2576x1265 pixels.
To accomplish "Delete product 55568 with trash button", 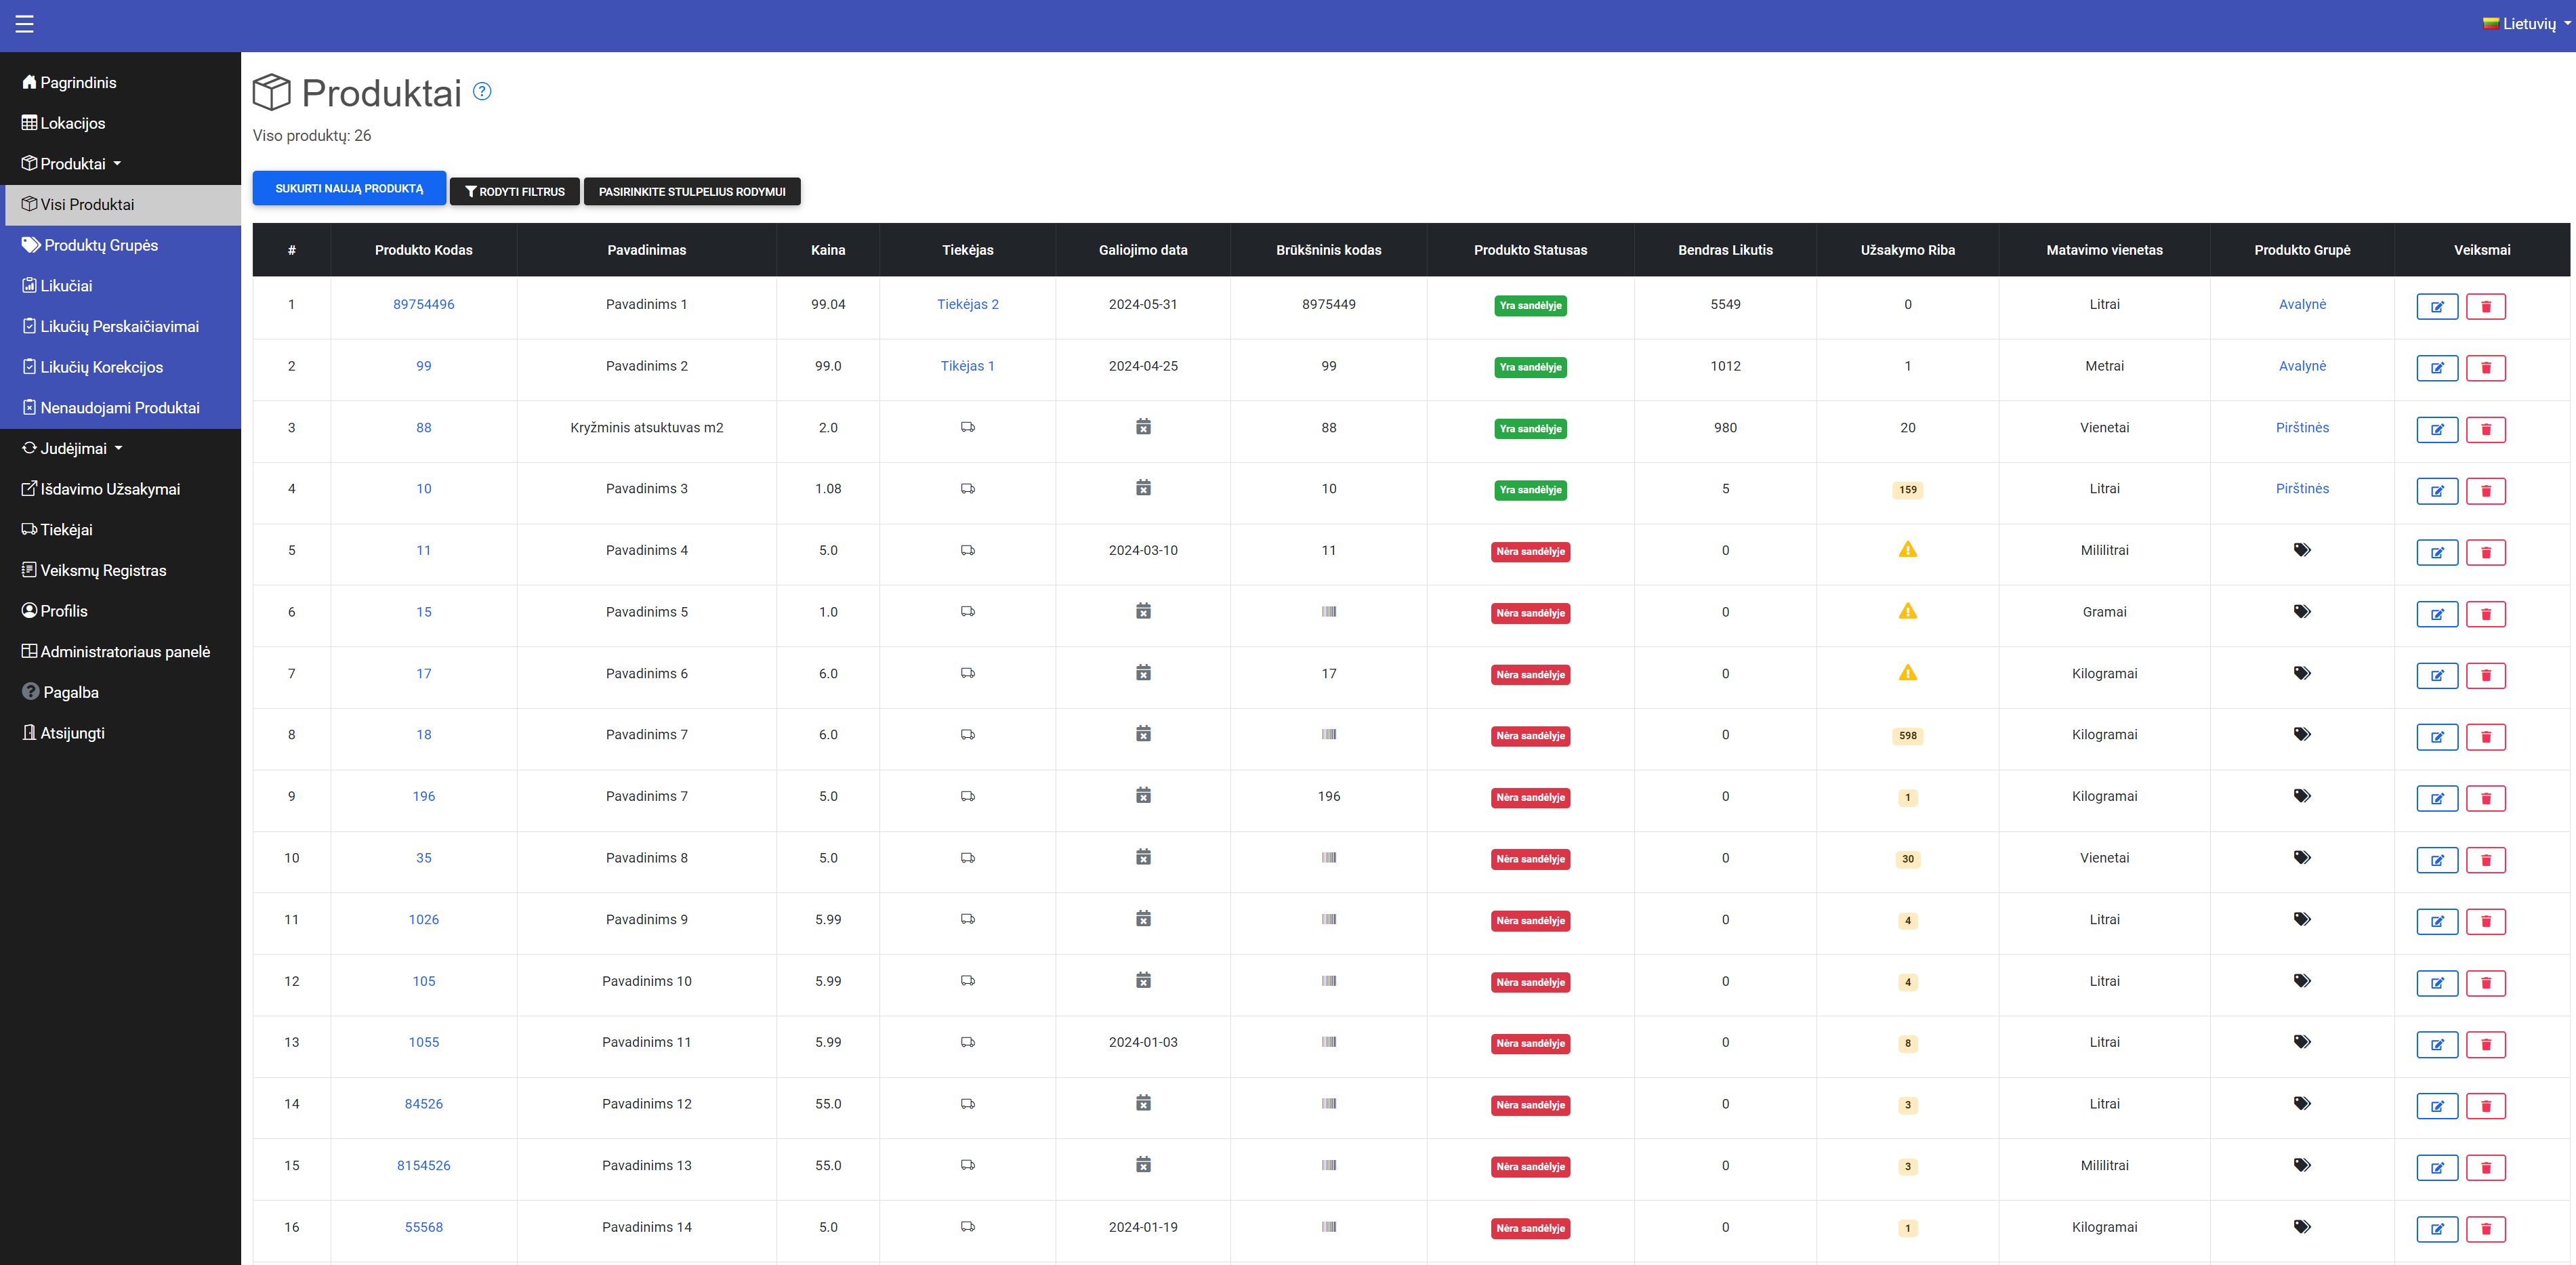I will (x=2485, y=1229).
